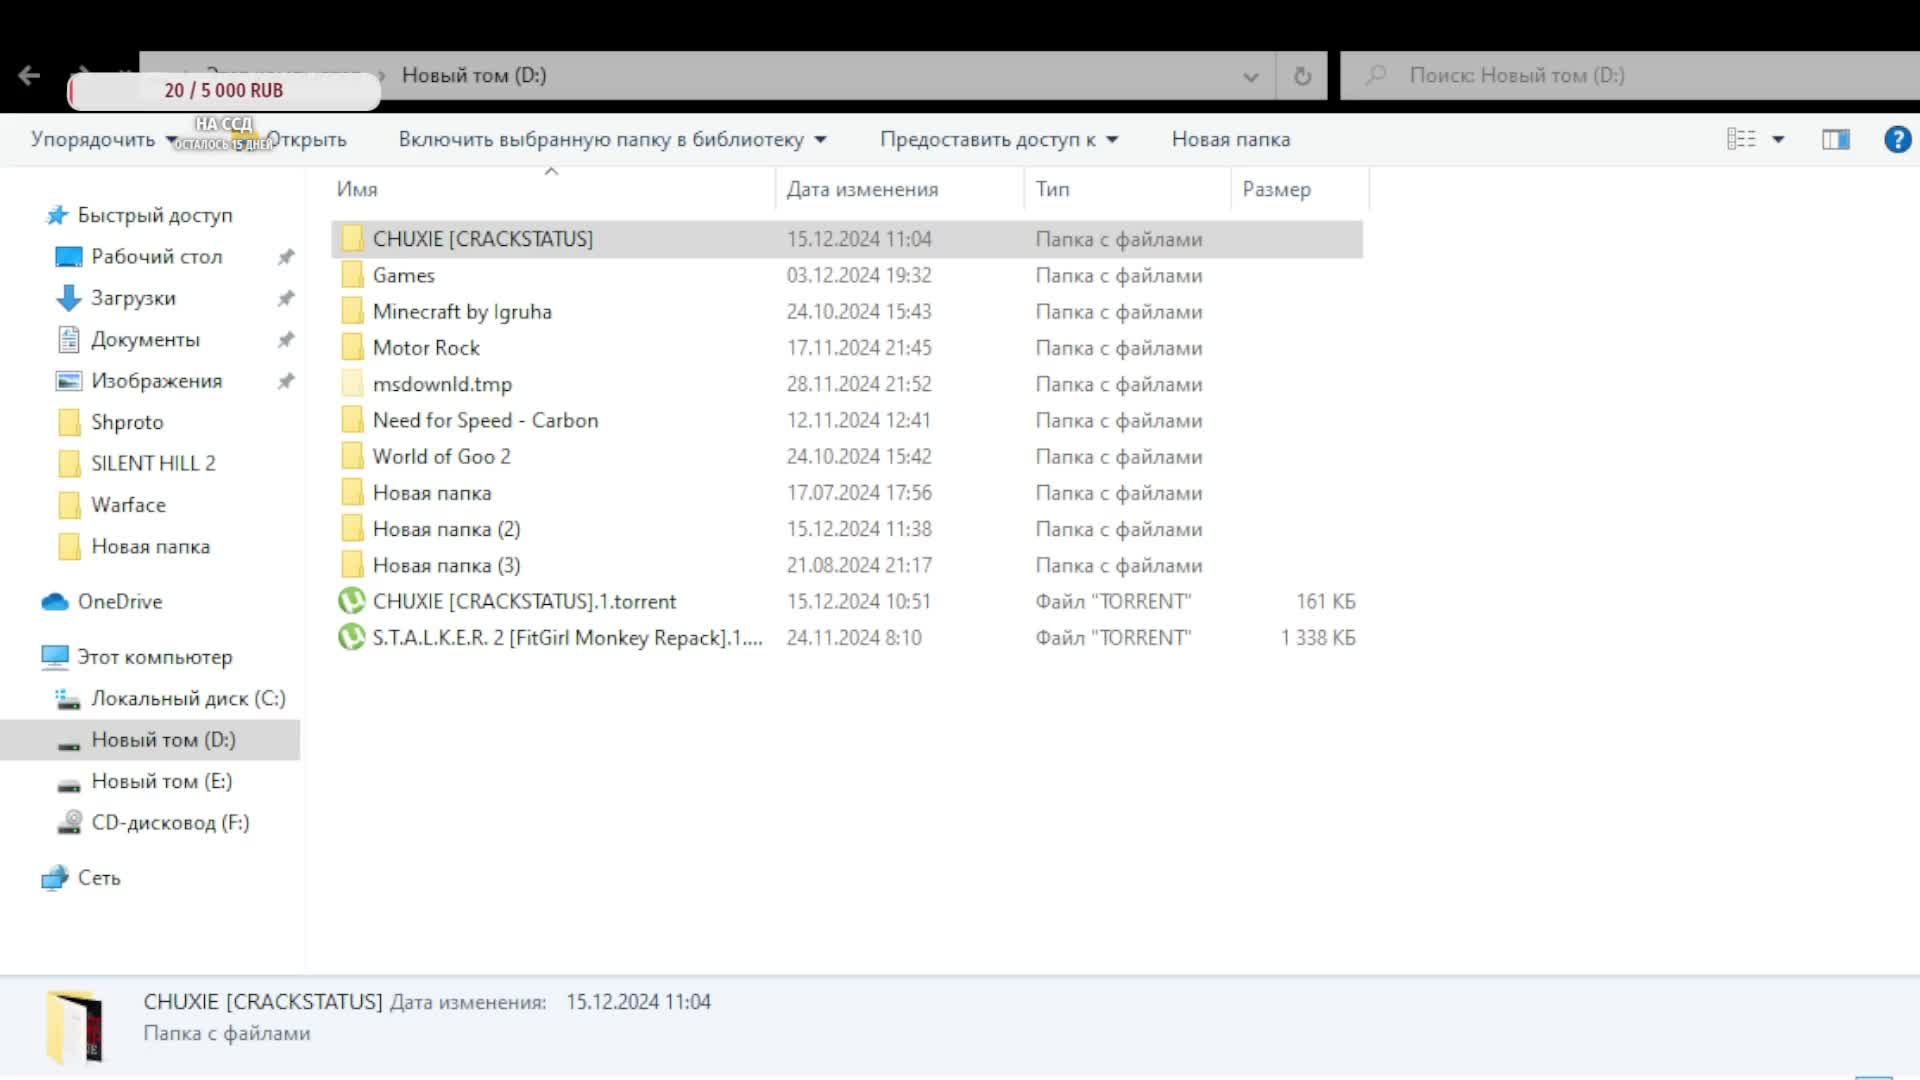
Task: Click the Refresh button in address bar
Action: [1302, 76]
